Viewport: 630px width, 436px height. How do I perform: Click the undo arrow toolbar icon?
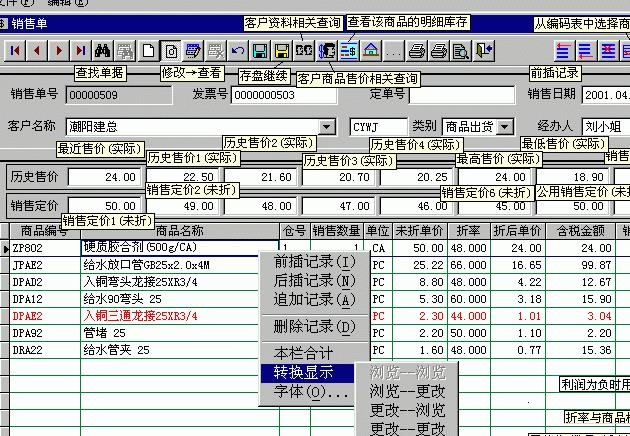238,51
